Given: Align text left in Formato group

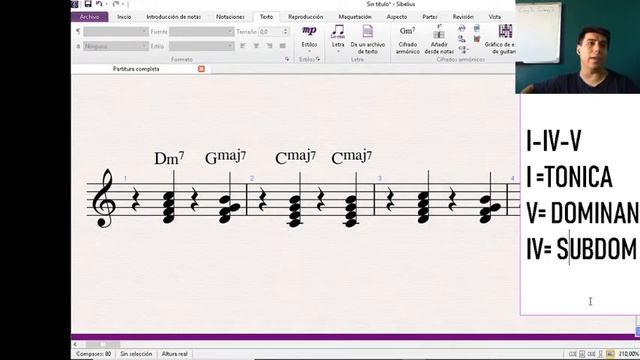Looking at the screenshot, I should coord(243,46).
